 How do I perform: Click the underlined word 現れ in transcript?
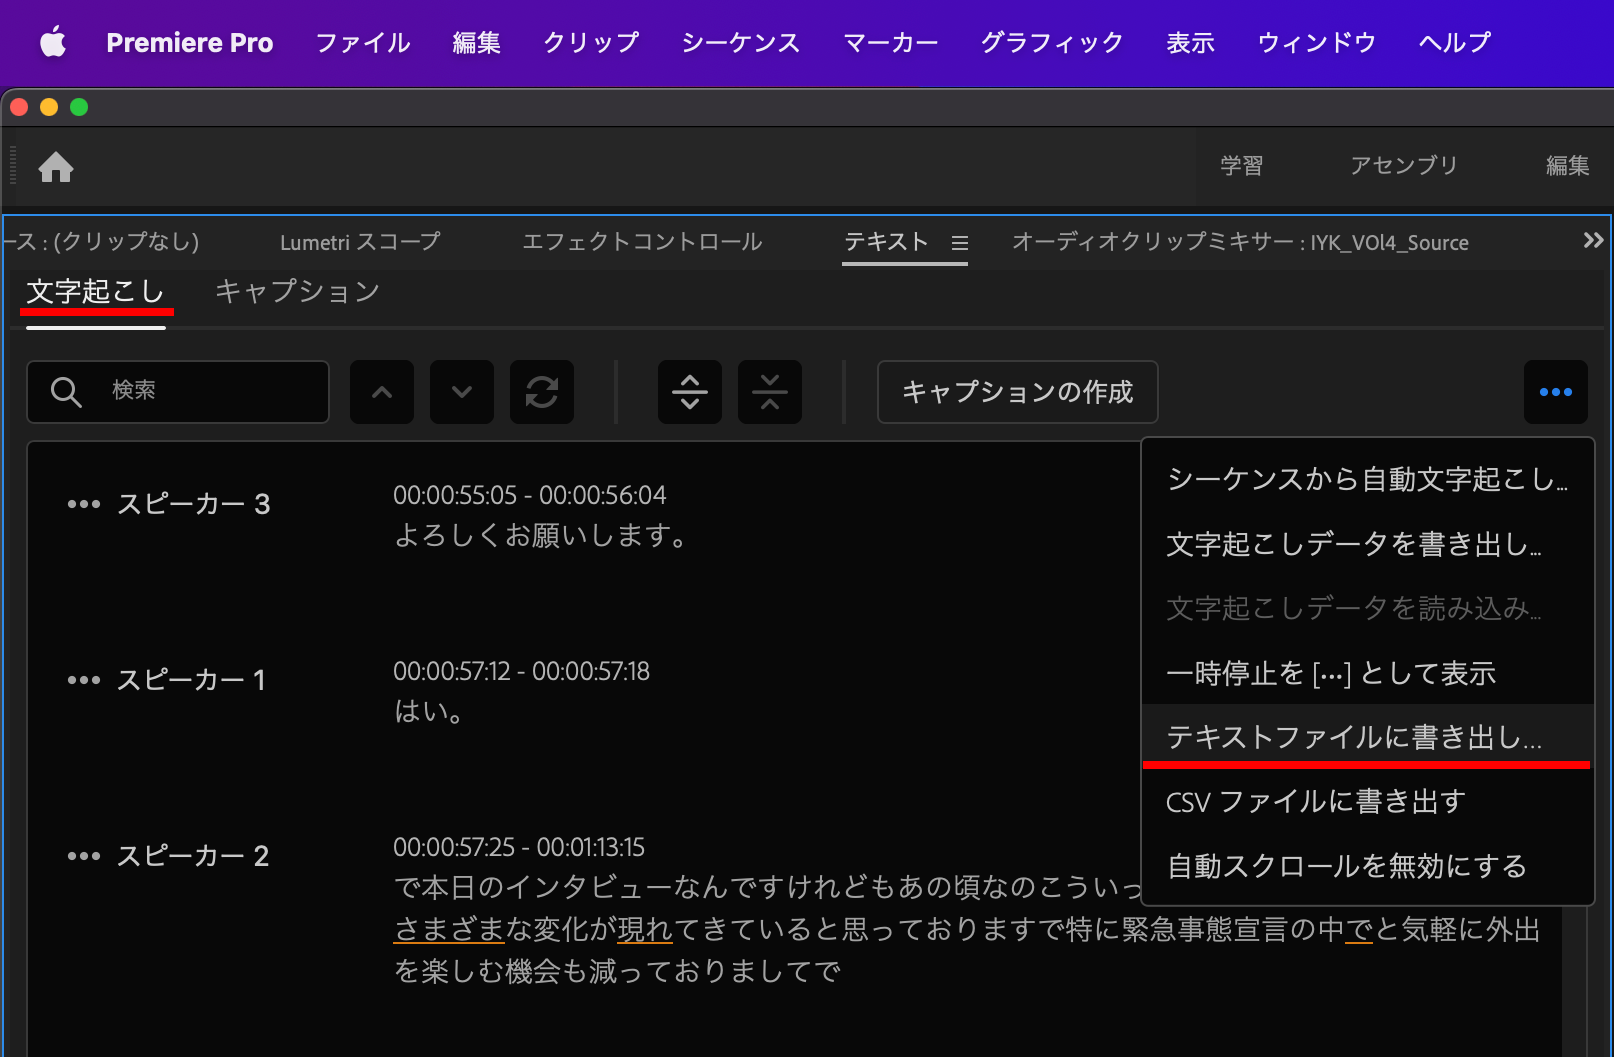coord(645,930)
